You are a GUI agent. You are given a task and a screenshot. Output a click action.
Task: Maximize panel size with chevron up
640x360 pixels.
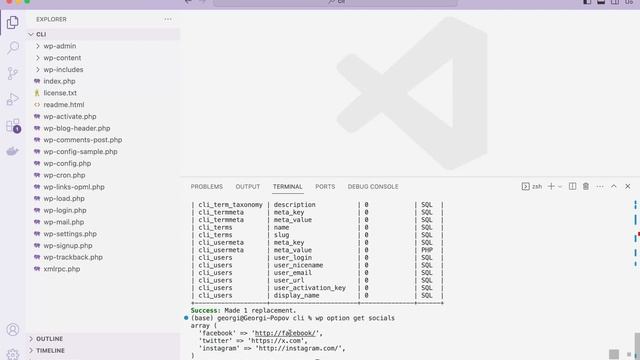point(613,187)
